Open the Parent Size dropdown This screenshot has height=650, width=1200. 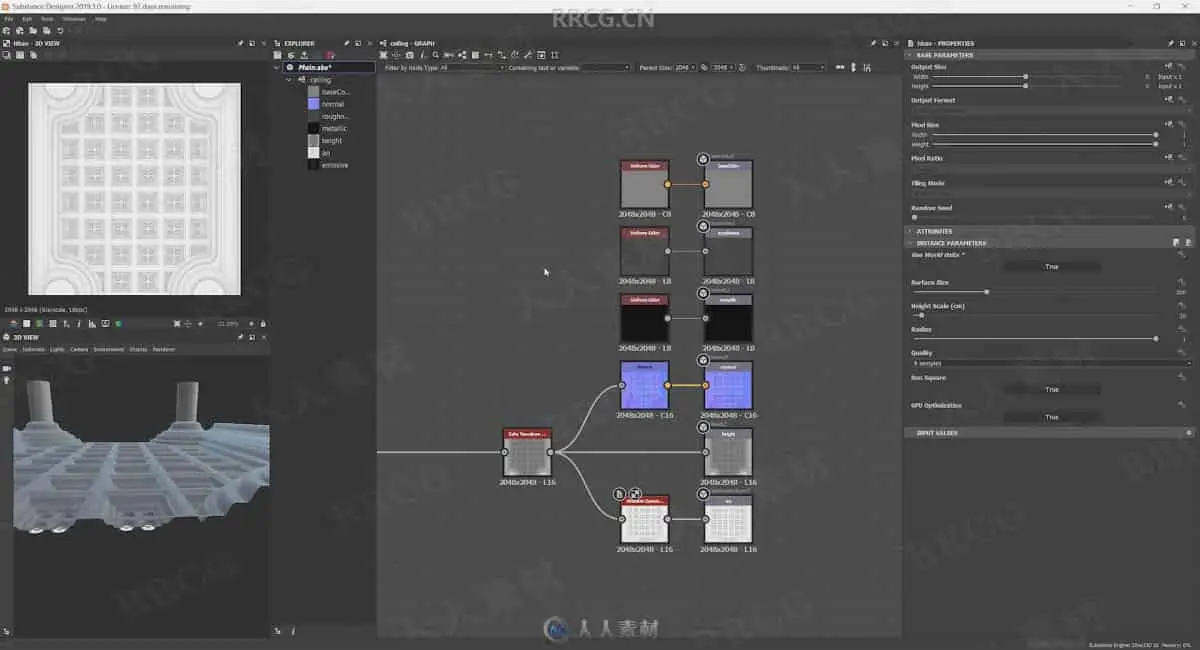pyautogui.click(x=684, y=67)
